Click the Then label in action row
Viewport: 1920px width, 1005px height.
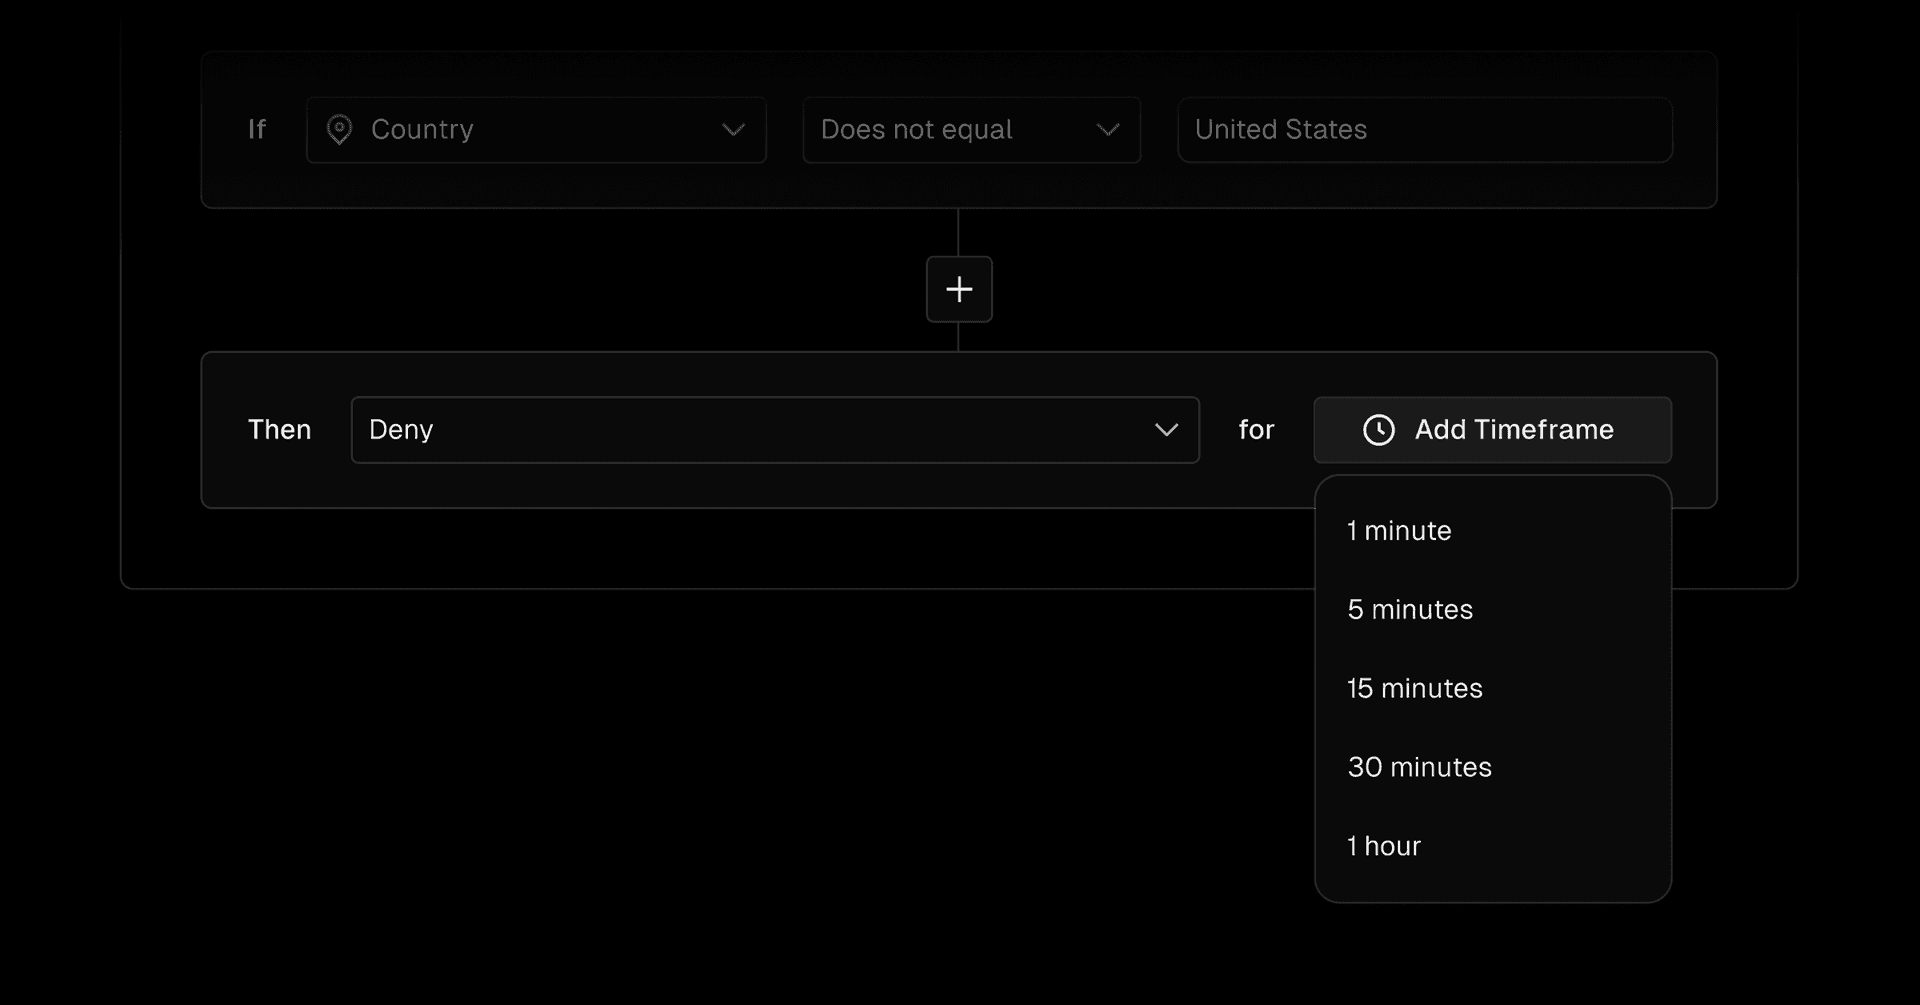coord(279,430)
